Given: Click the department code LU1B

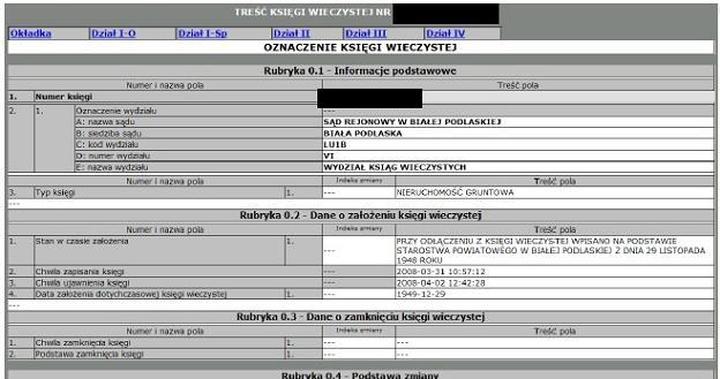Looking at the screenshot, I should [335, 145].
